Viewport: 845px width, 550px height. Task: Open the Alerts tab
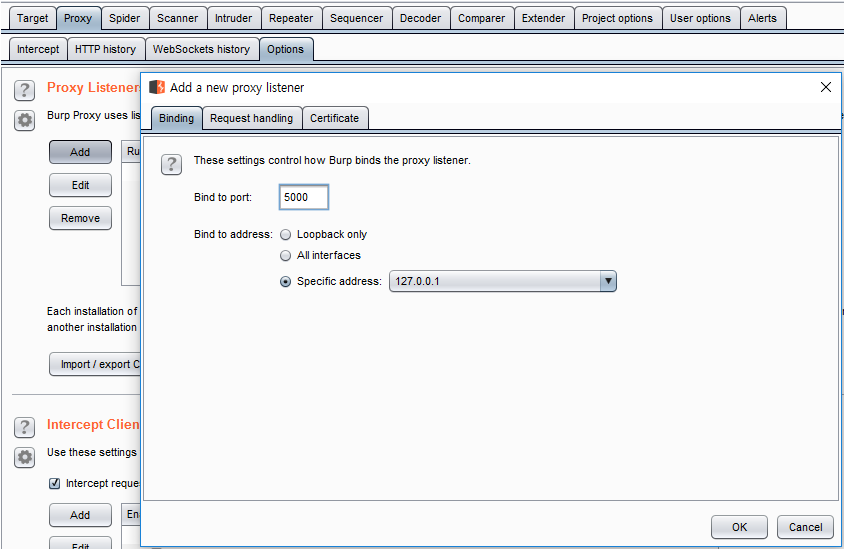point(762,18)
